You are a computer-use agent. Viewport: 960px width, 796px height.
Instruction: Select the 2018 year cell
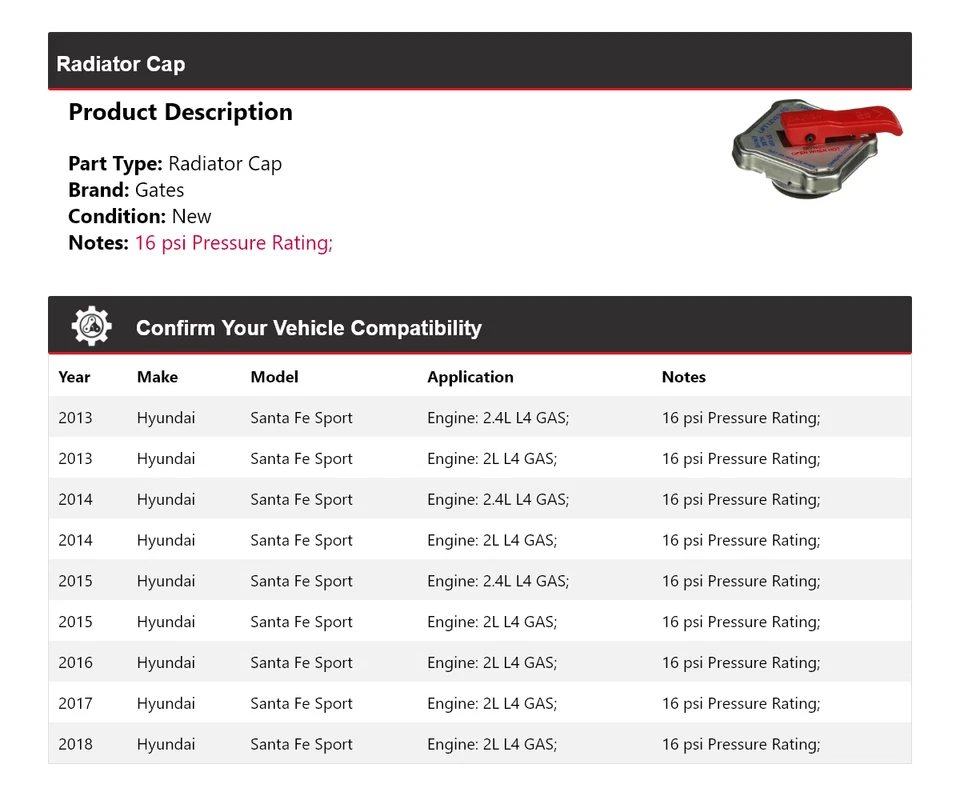click(75, 744)
